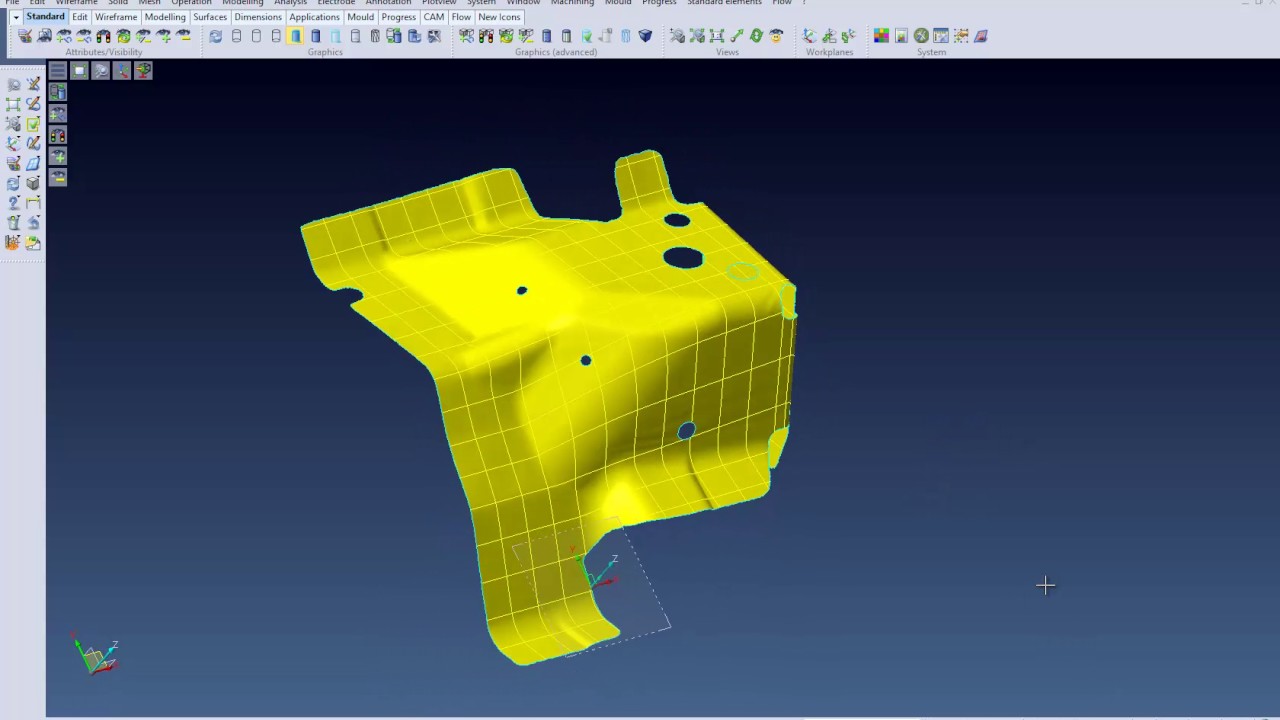Click the eye with green plus show icon in viewport
Viewport: 1280px width, 720px height.
tap(57, 156)
